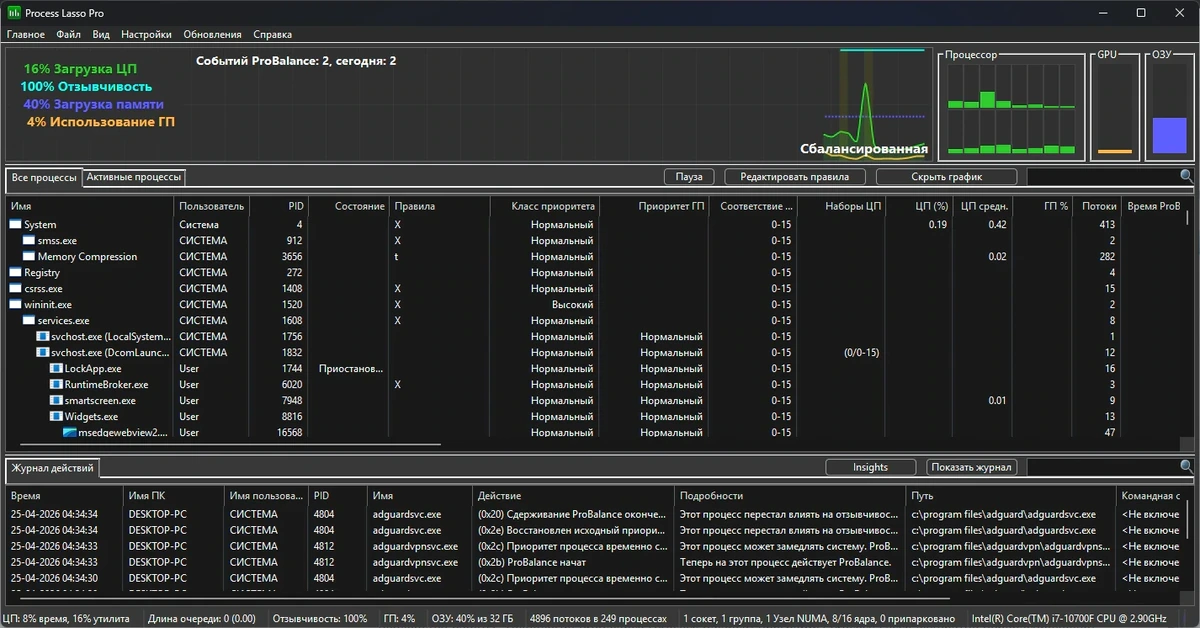Sort by PID column in process list
This screenshot has width=1200, height=628.
[x=278, y=206]
